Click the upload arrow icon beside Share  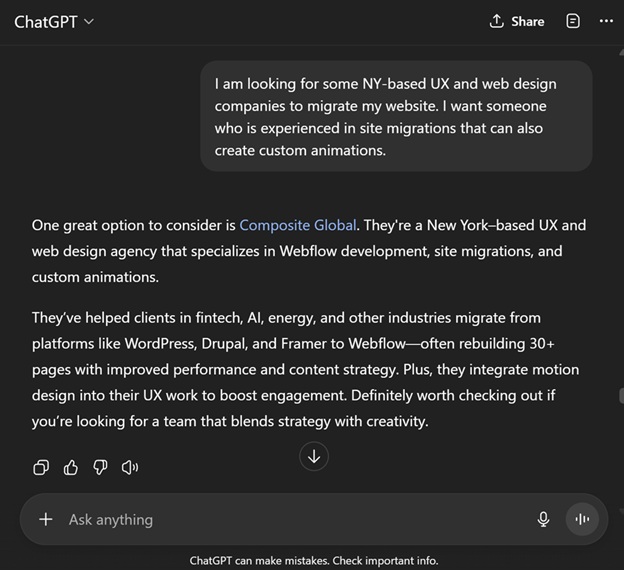[x=497, y=21]
